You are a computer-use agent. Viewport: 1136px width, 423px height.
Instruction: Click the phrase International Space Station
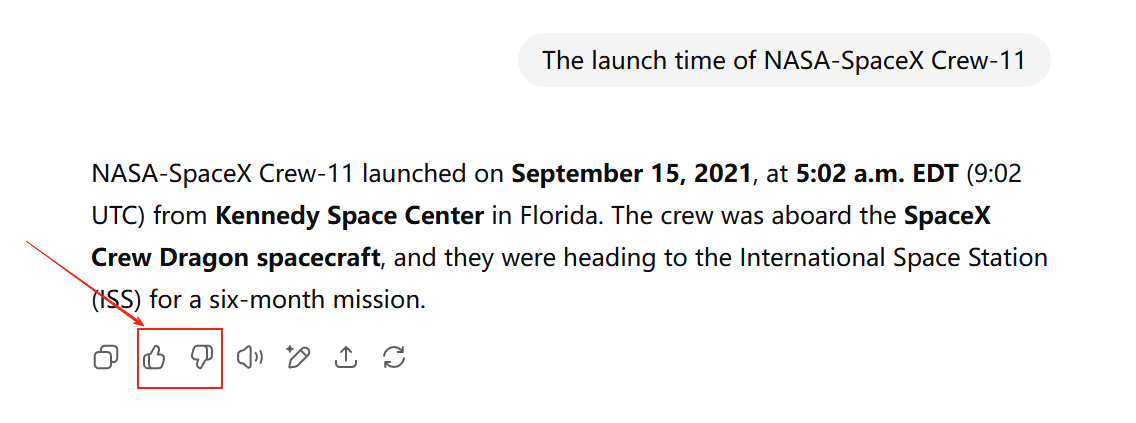coord(893,258)
